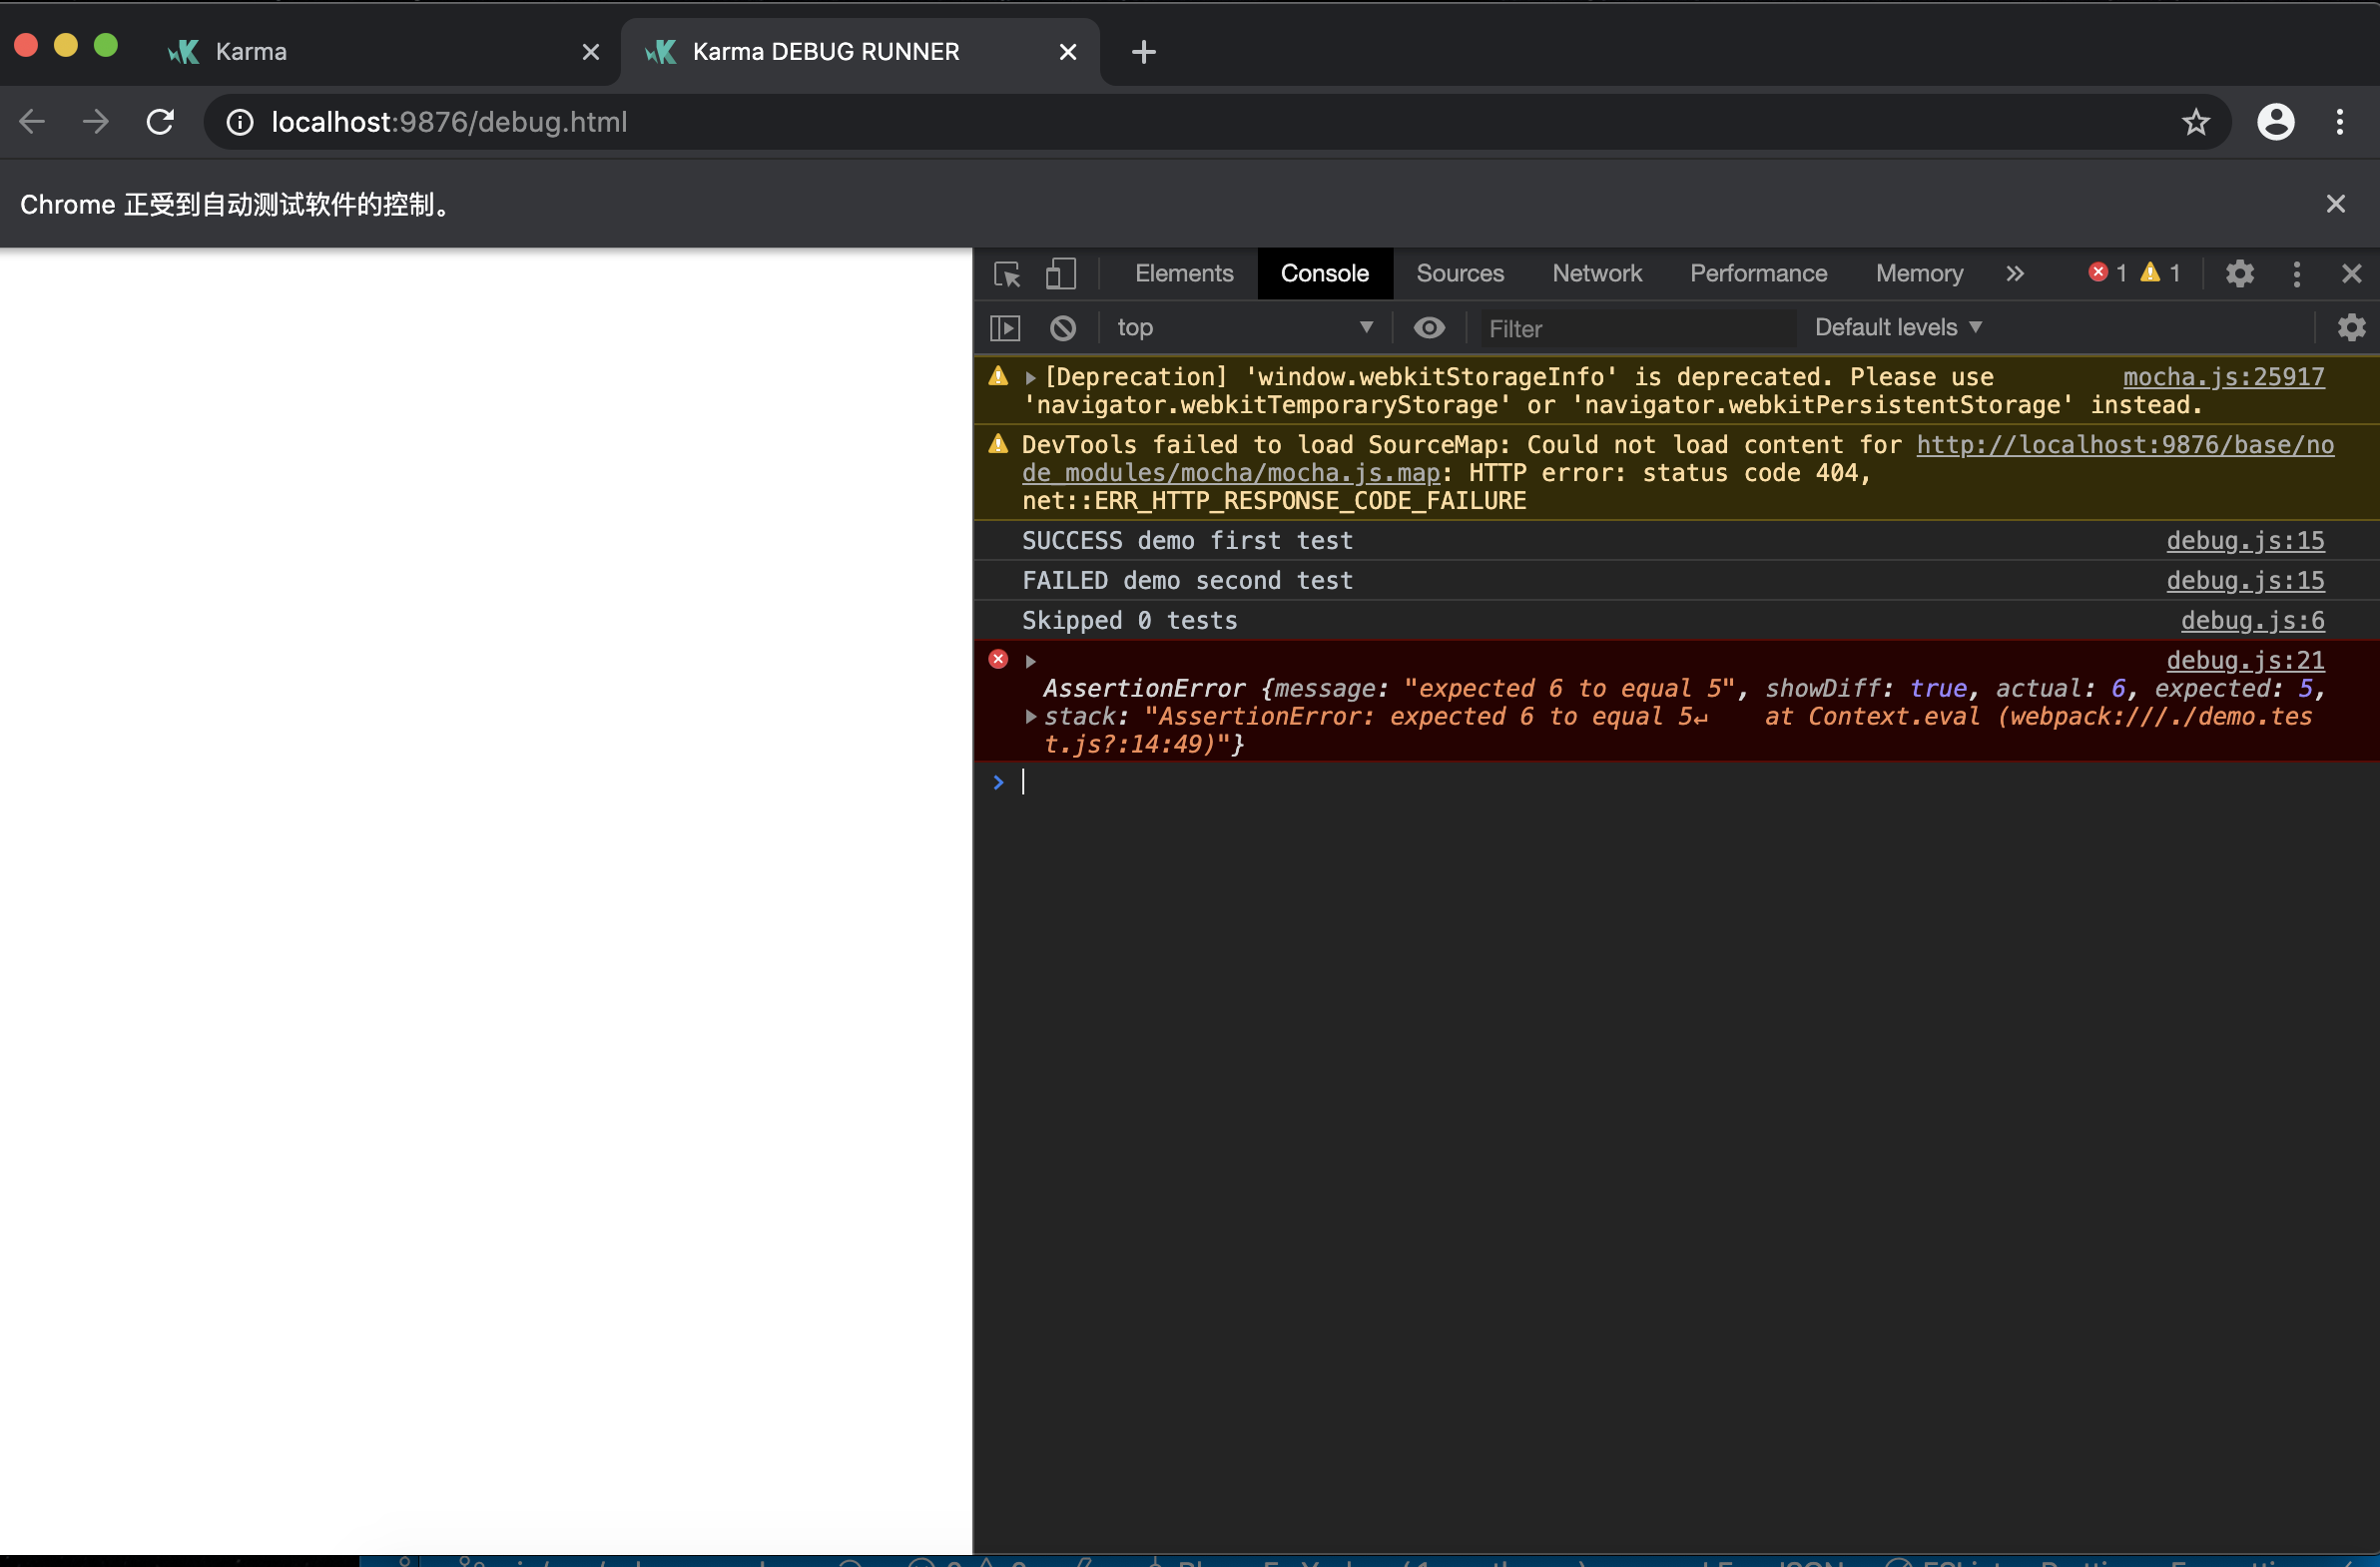This screenshot has height=1567, width=2380.
Task: Open the DevTools three-dot customize menu
Action: pyautogui.click(x=2296, y=273)
